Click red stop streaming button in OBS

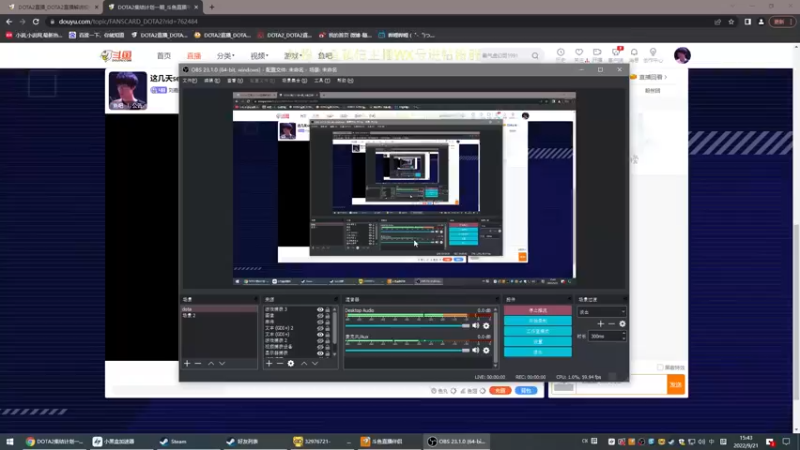tap(538, 310)
